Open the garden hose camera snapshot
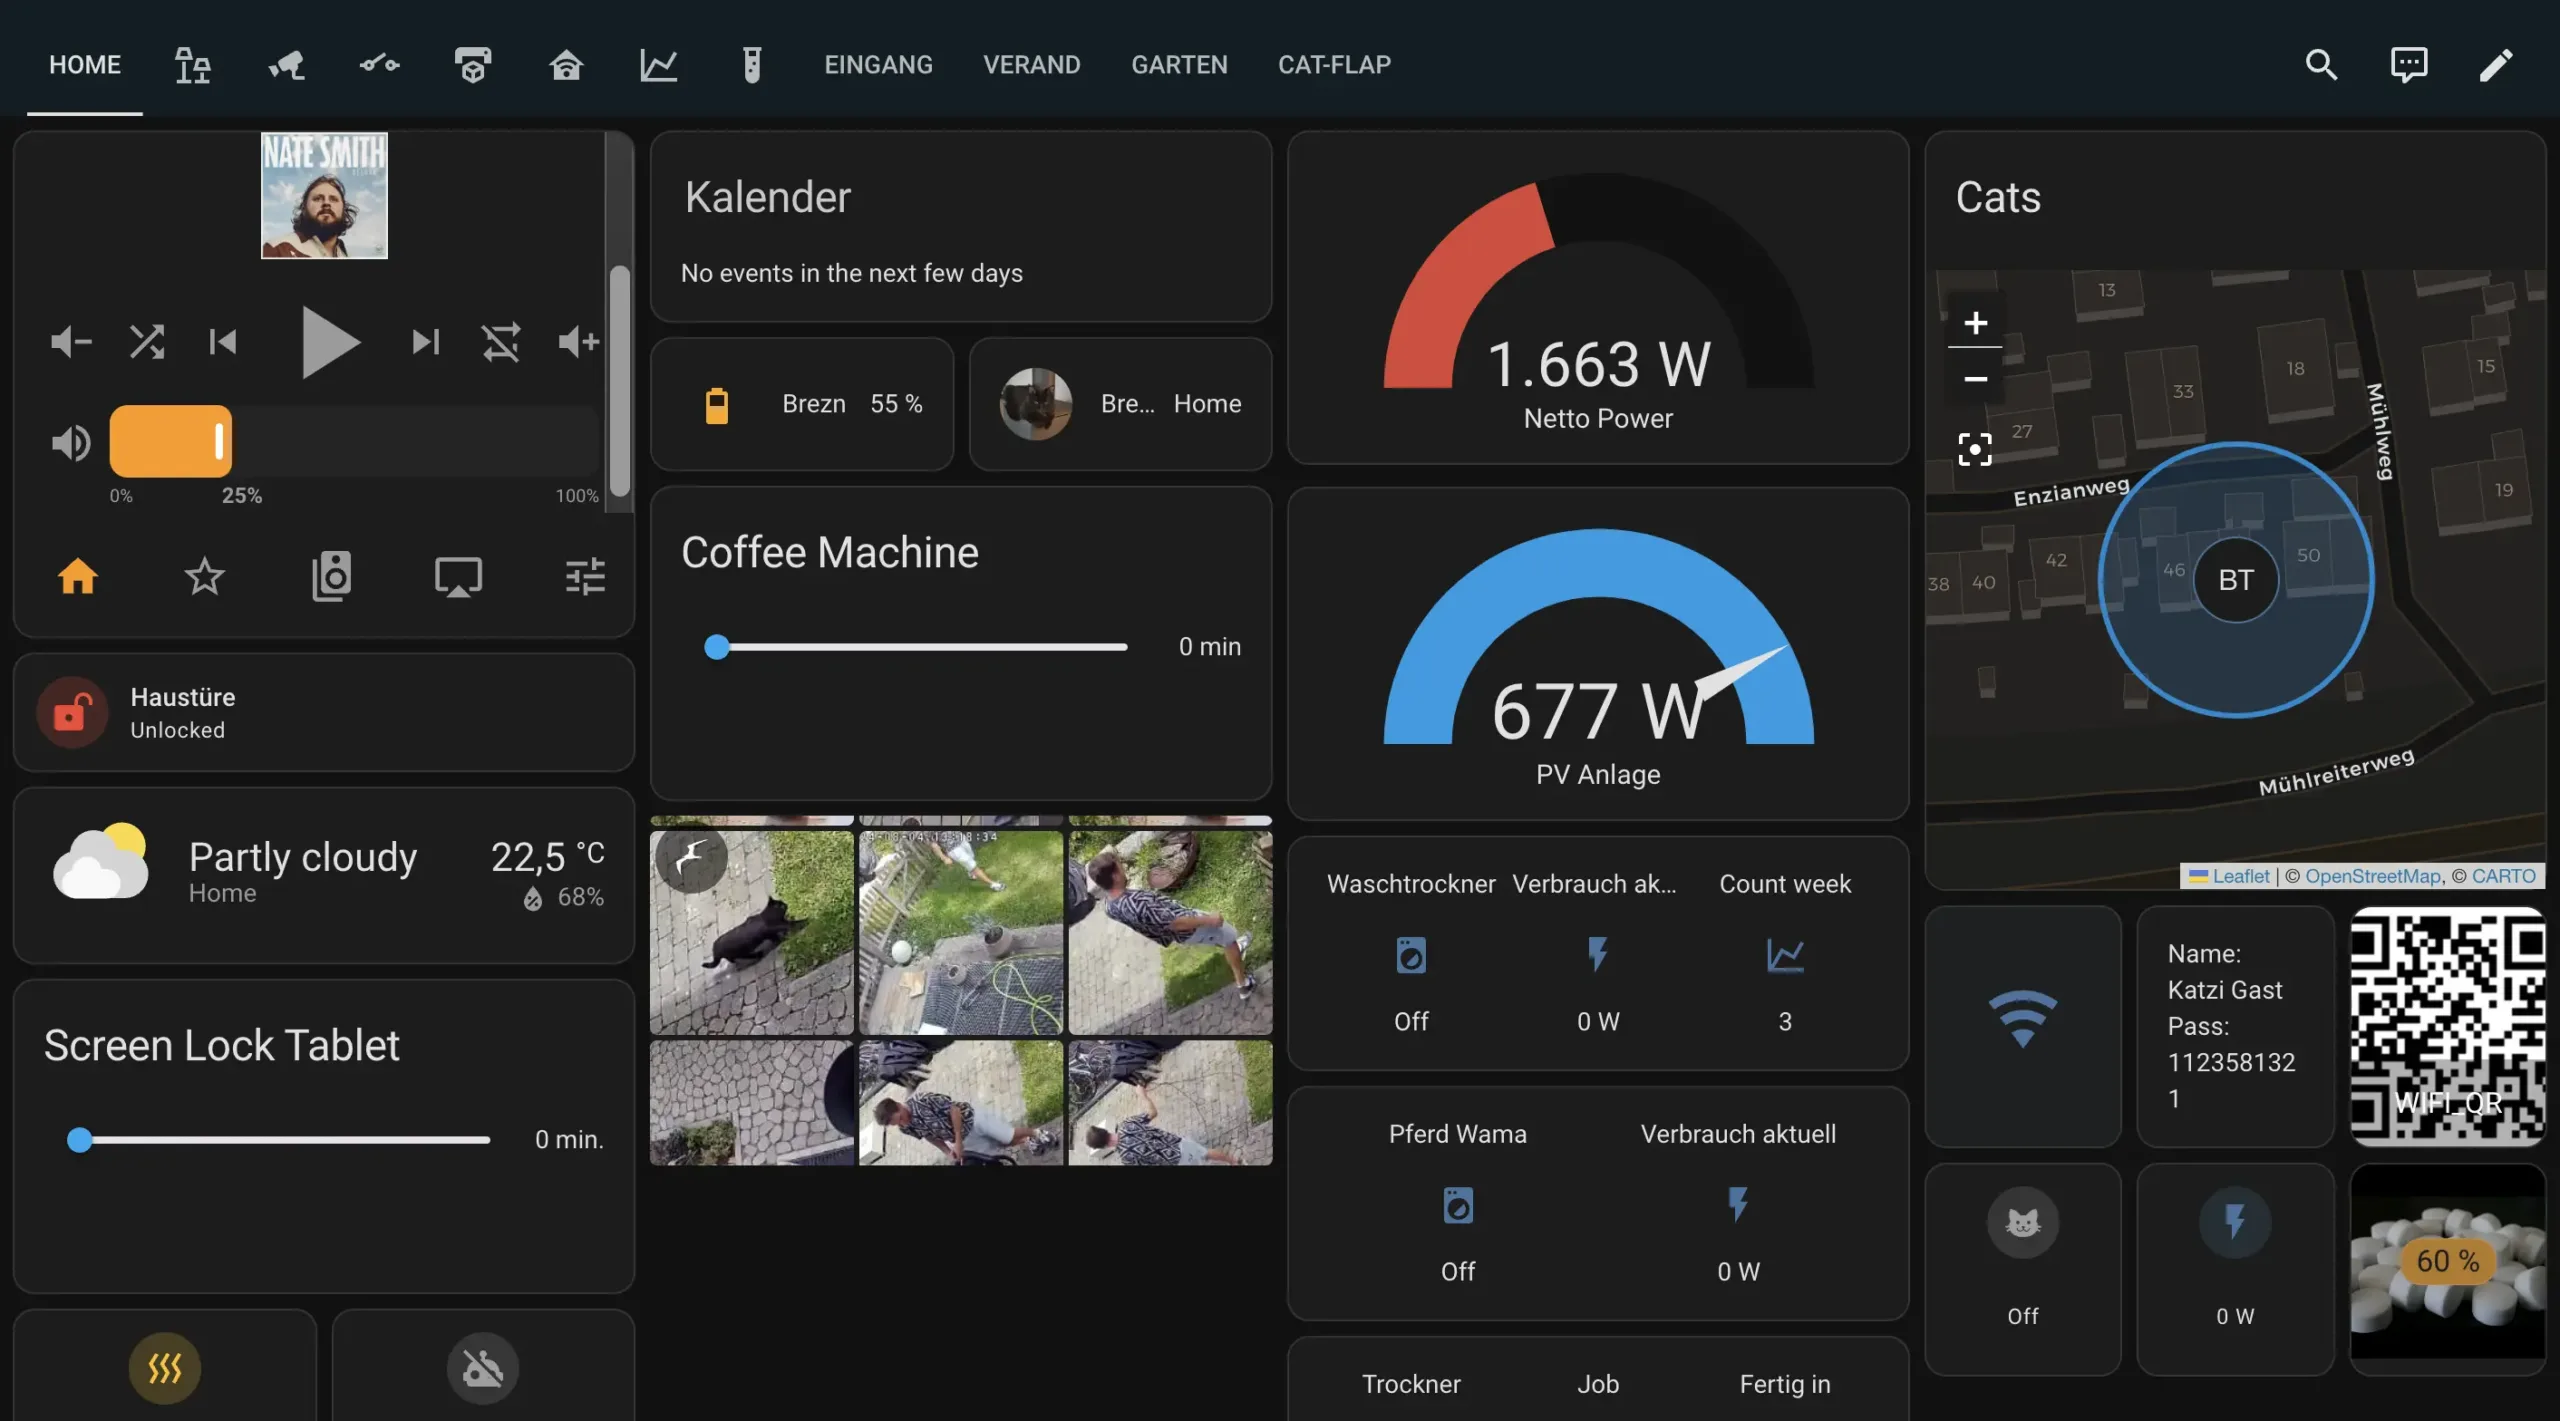The image size is (2560, 1421). (x=961, y=932)
